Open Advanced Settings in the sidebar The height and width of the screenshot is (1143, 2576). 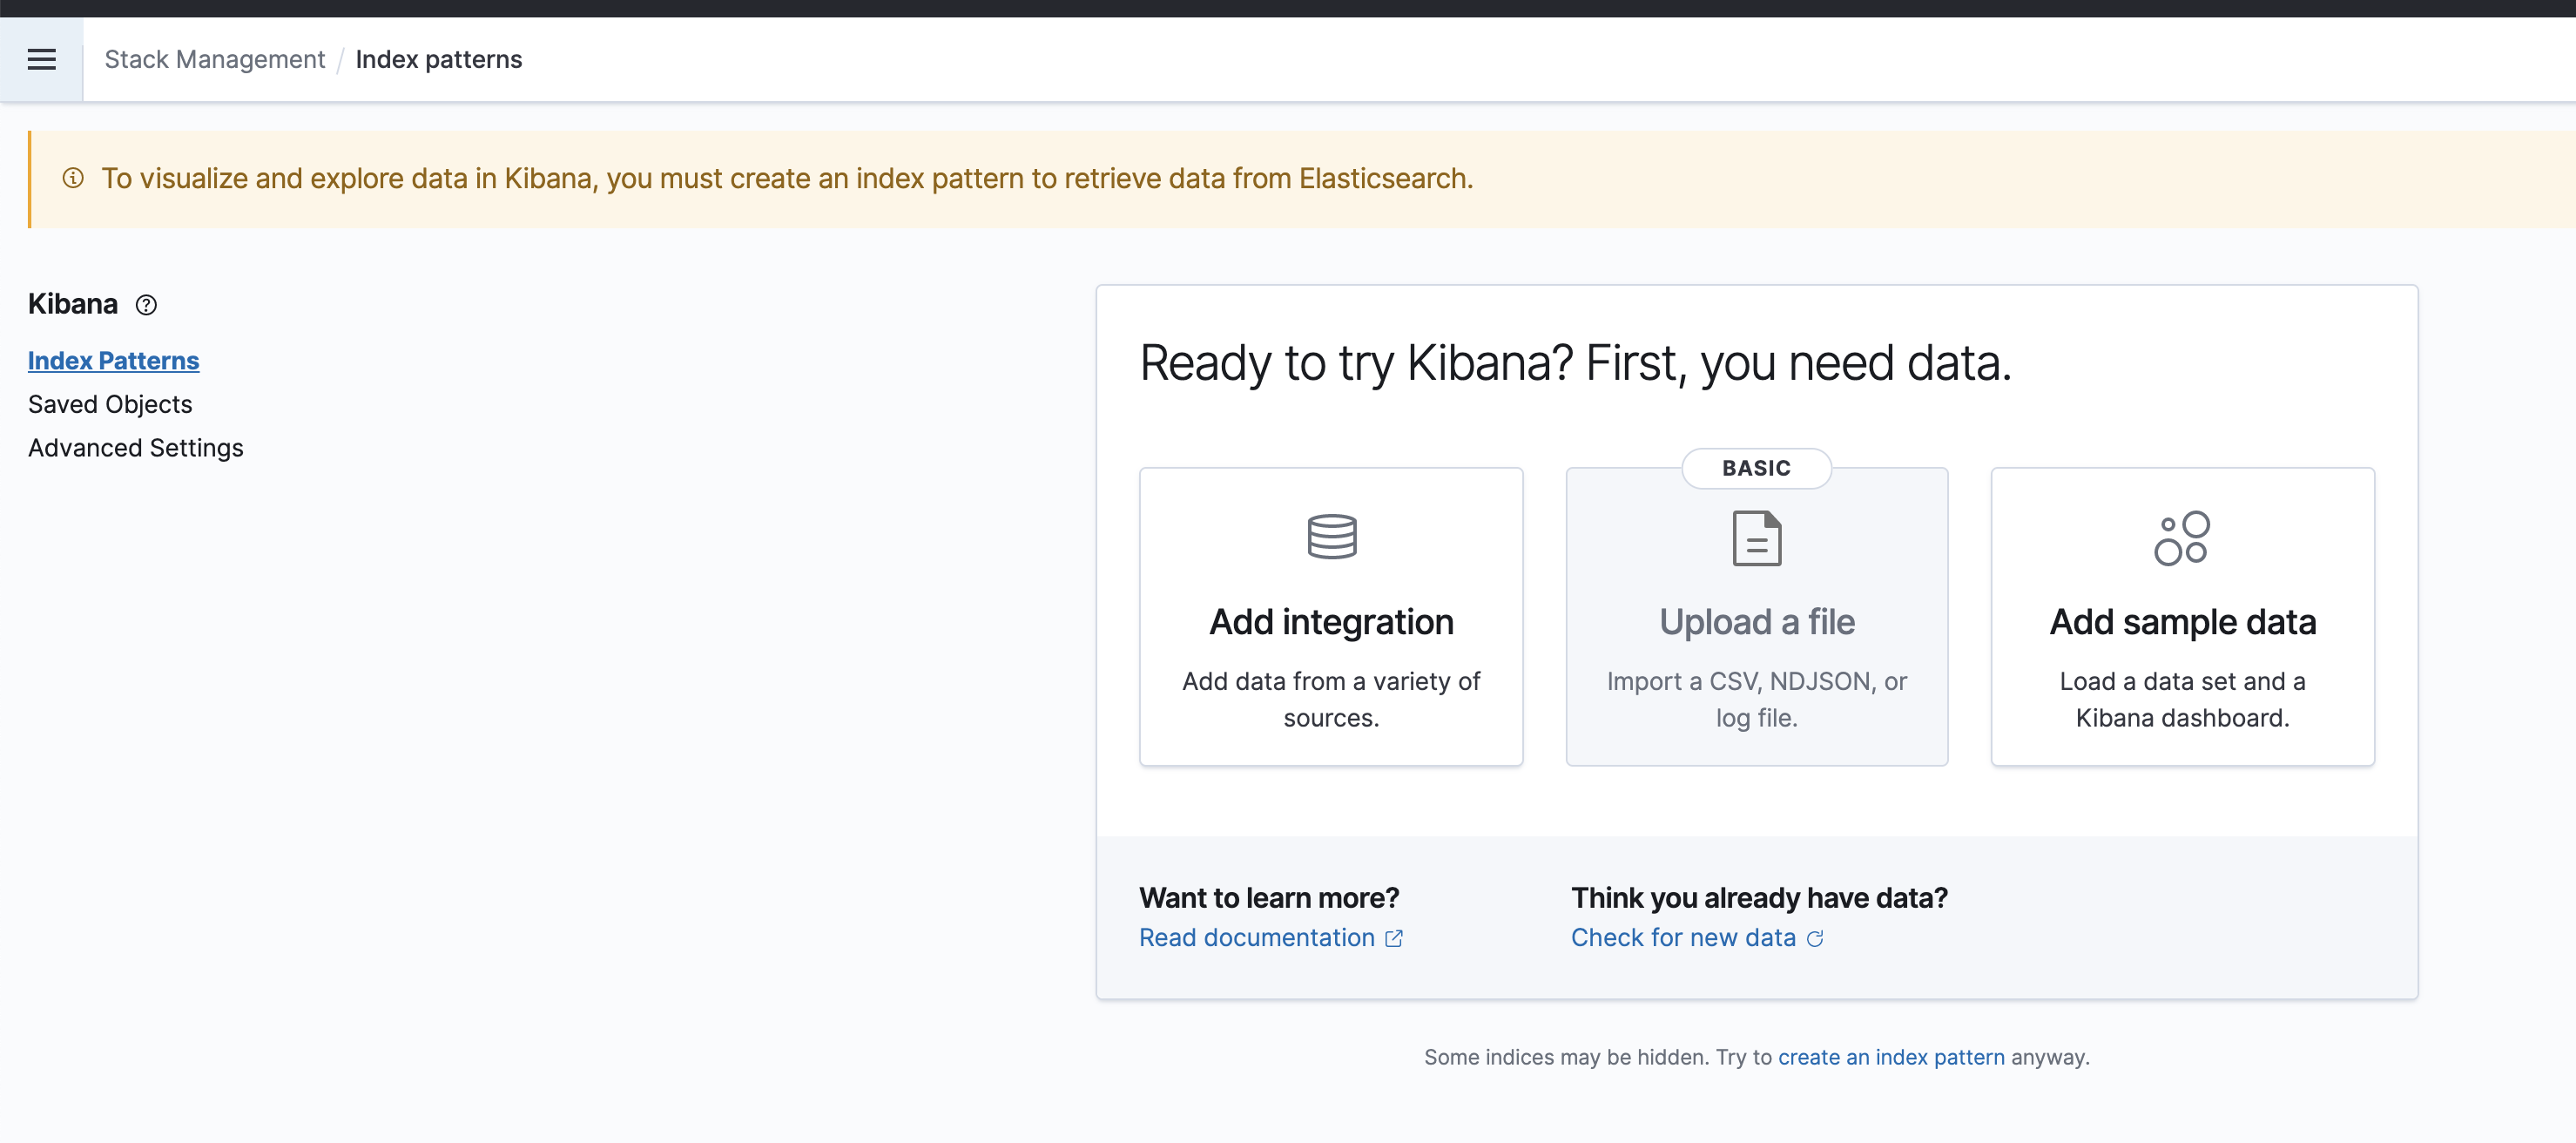135,448
